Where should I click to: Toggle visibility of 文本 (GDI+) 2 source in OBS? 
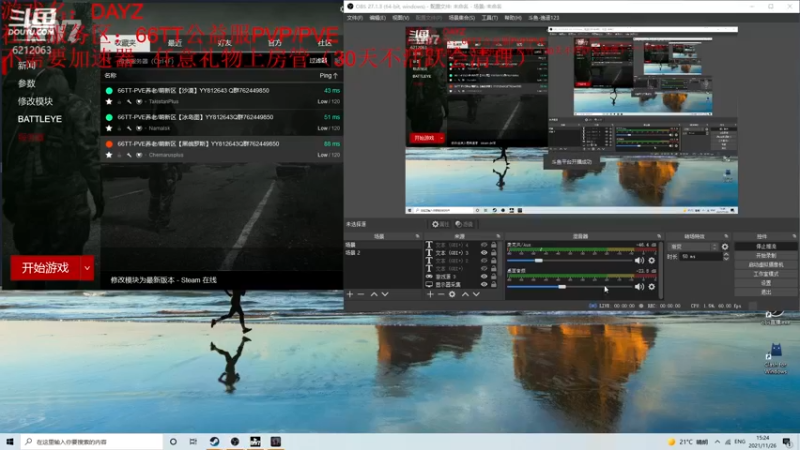[484, 261]
